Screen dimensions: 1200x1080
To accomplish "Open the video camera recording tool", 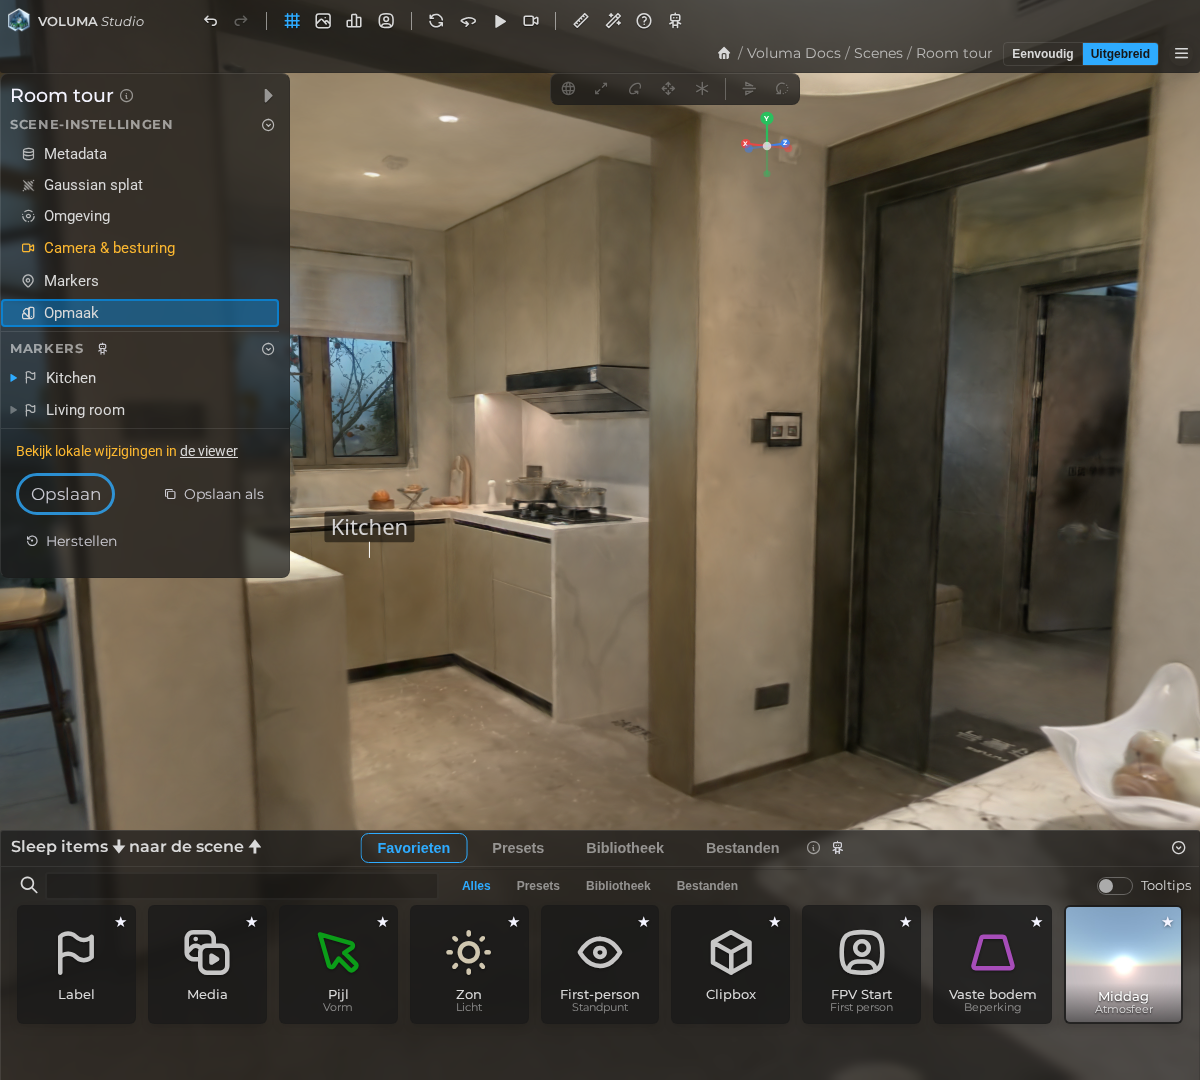I will pos(531,21).
